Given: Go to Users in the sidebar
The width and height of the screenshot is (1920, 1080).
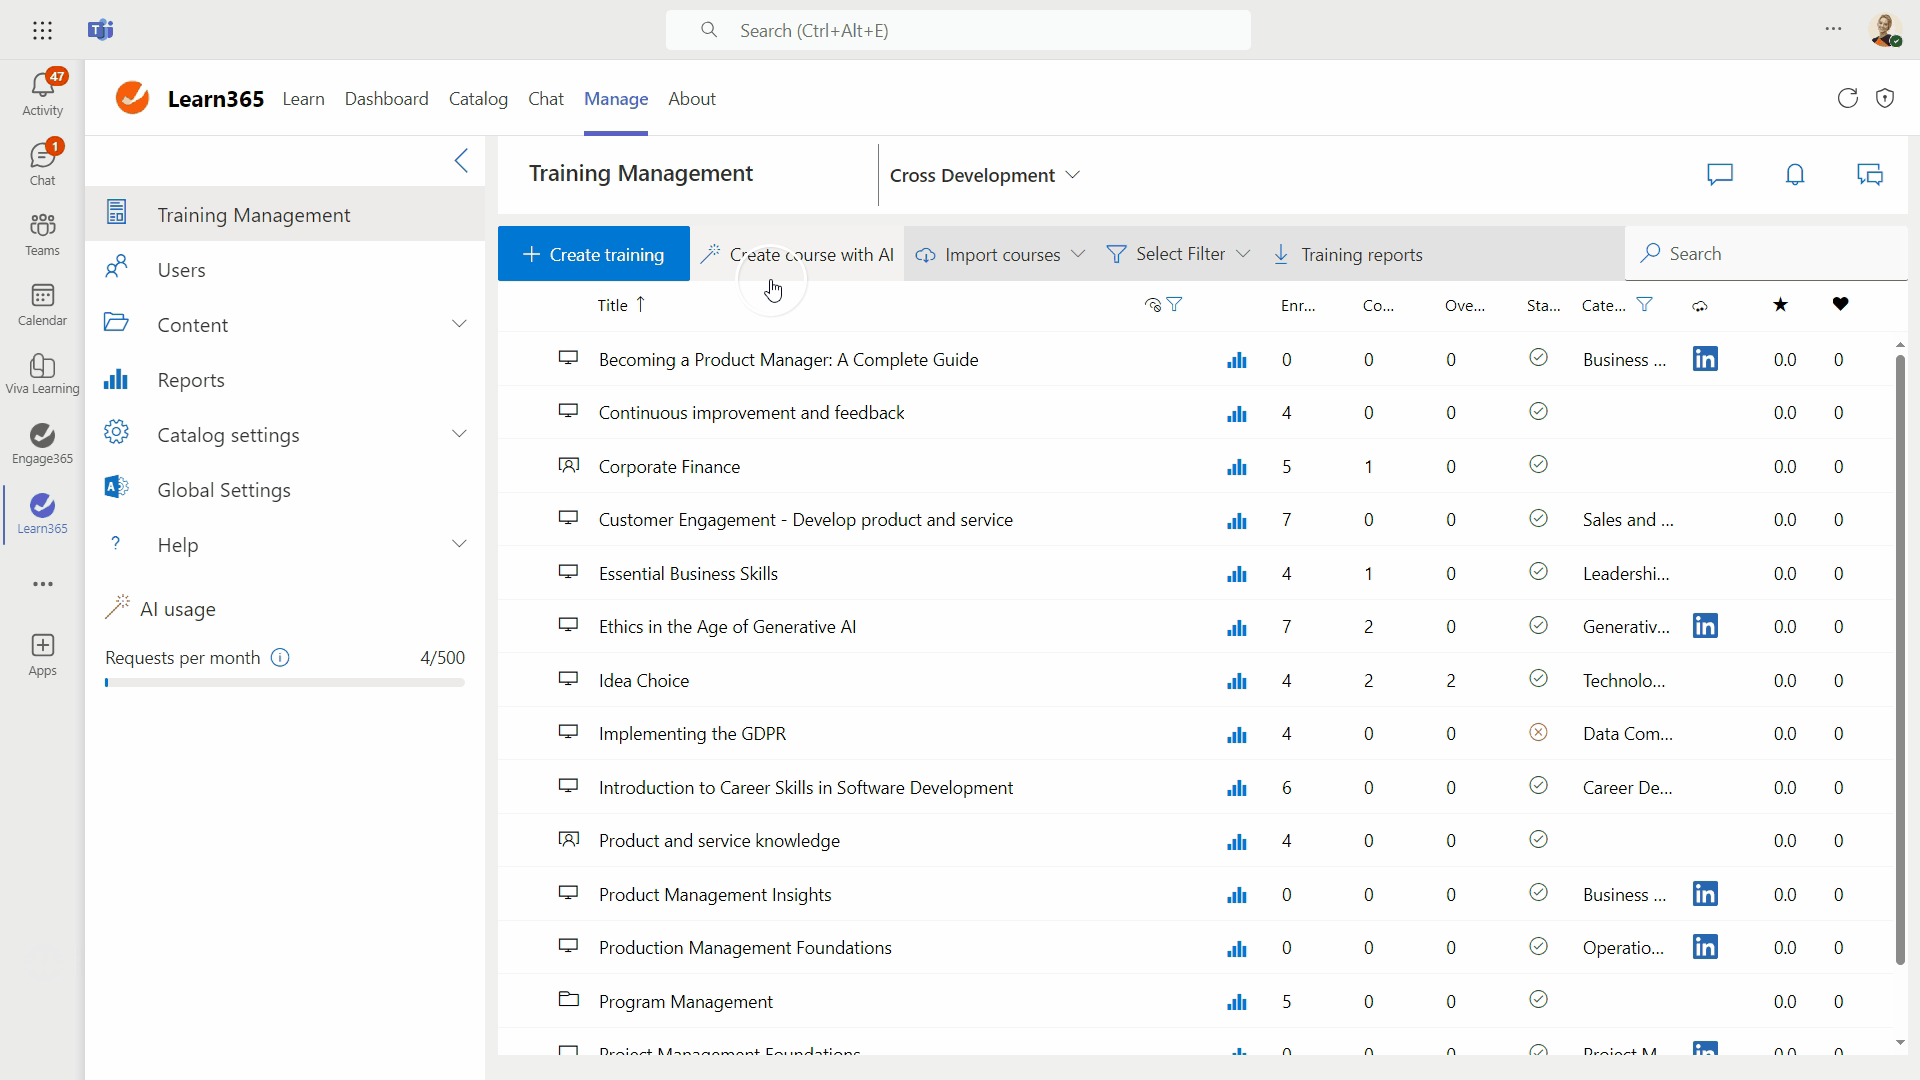Looking at the screenshot, I should pyautogui.click(x=285, y=270).
